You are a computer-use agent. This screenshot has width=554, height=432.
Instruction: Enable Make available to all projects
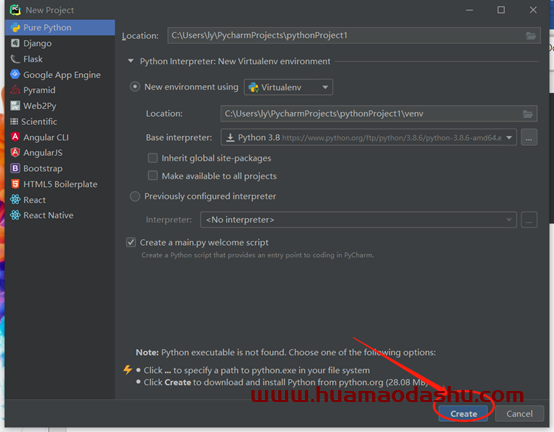tap(153, 176)
